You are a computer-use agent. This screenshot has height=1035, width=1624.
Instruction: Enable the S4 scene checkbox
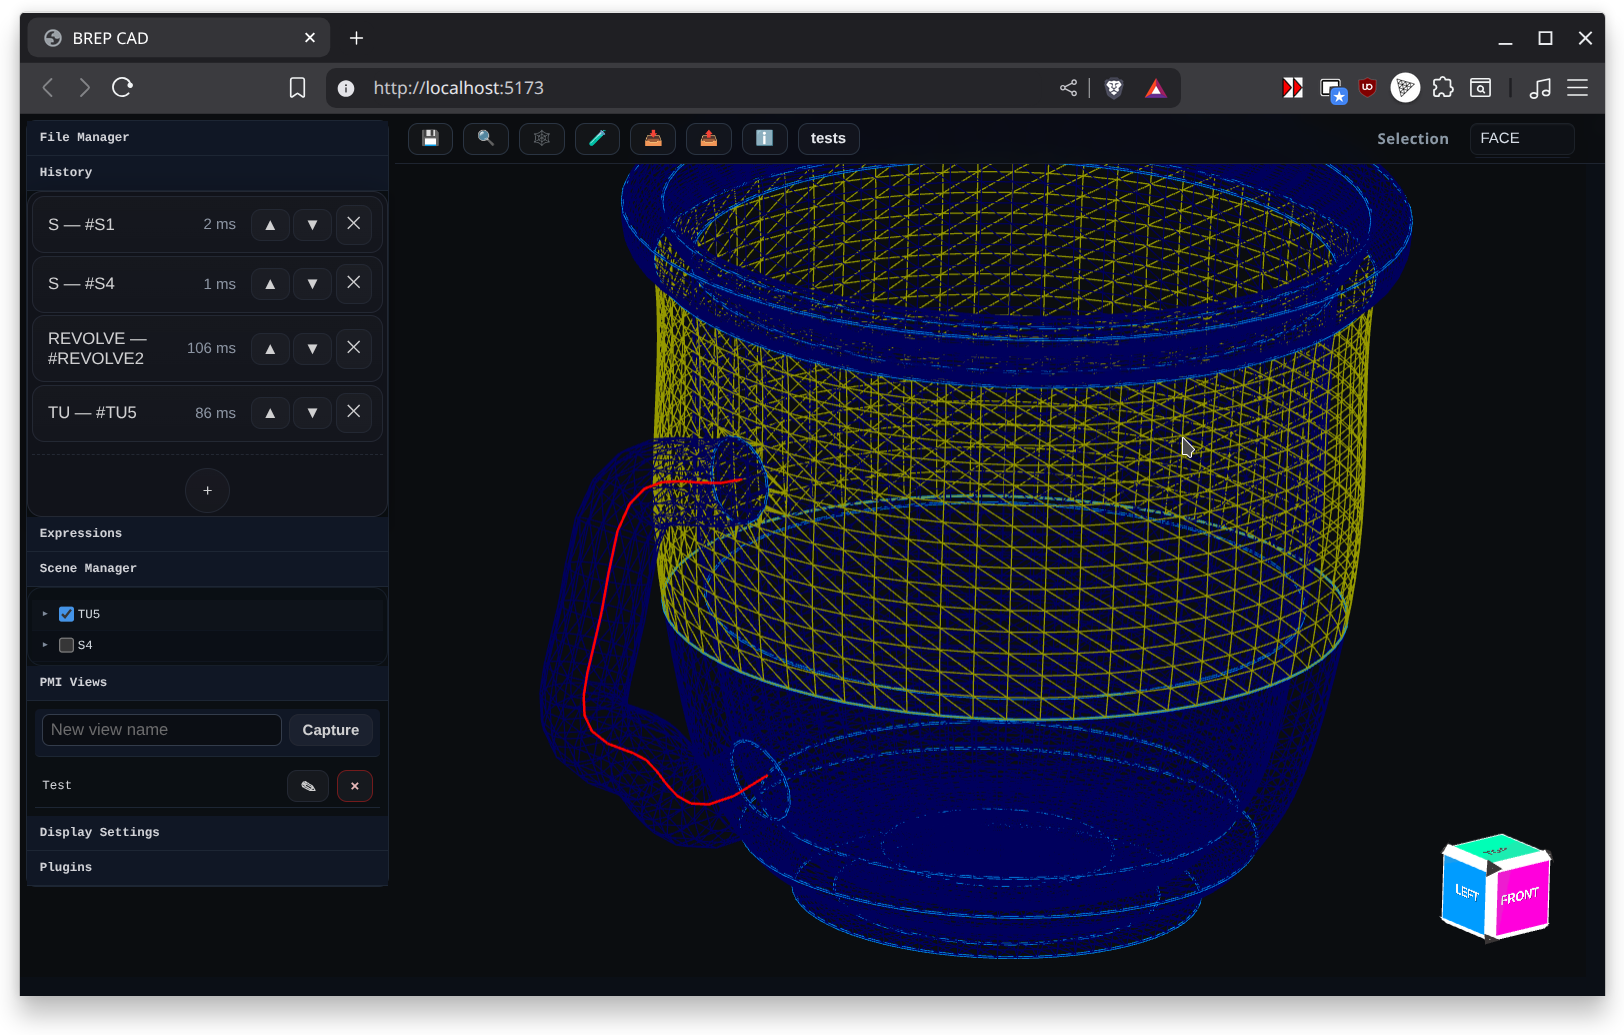click(67, 645)
